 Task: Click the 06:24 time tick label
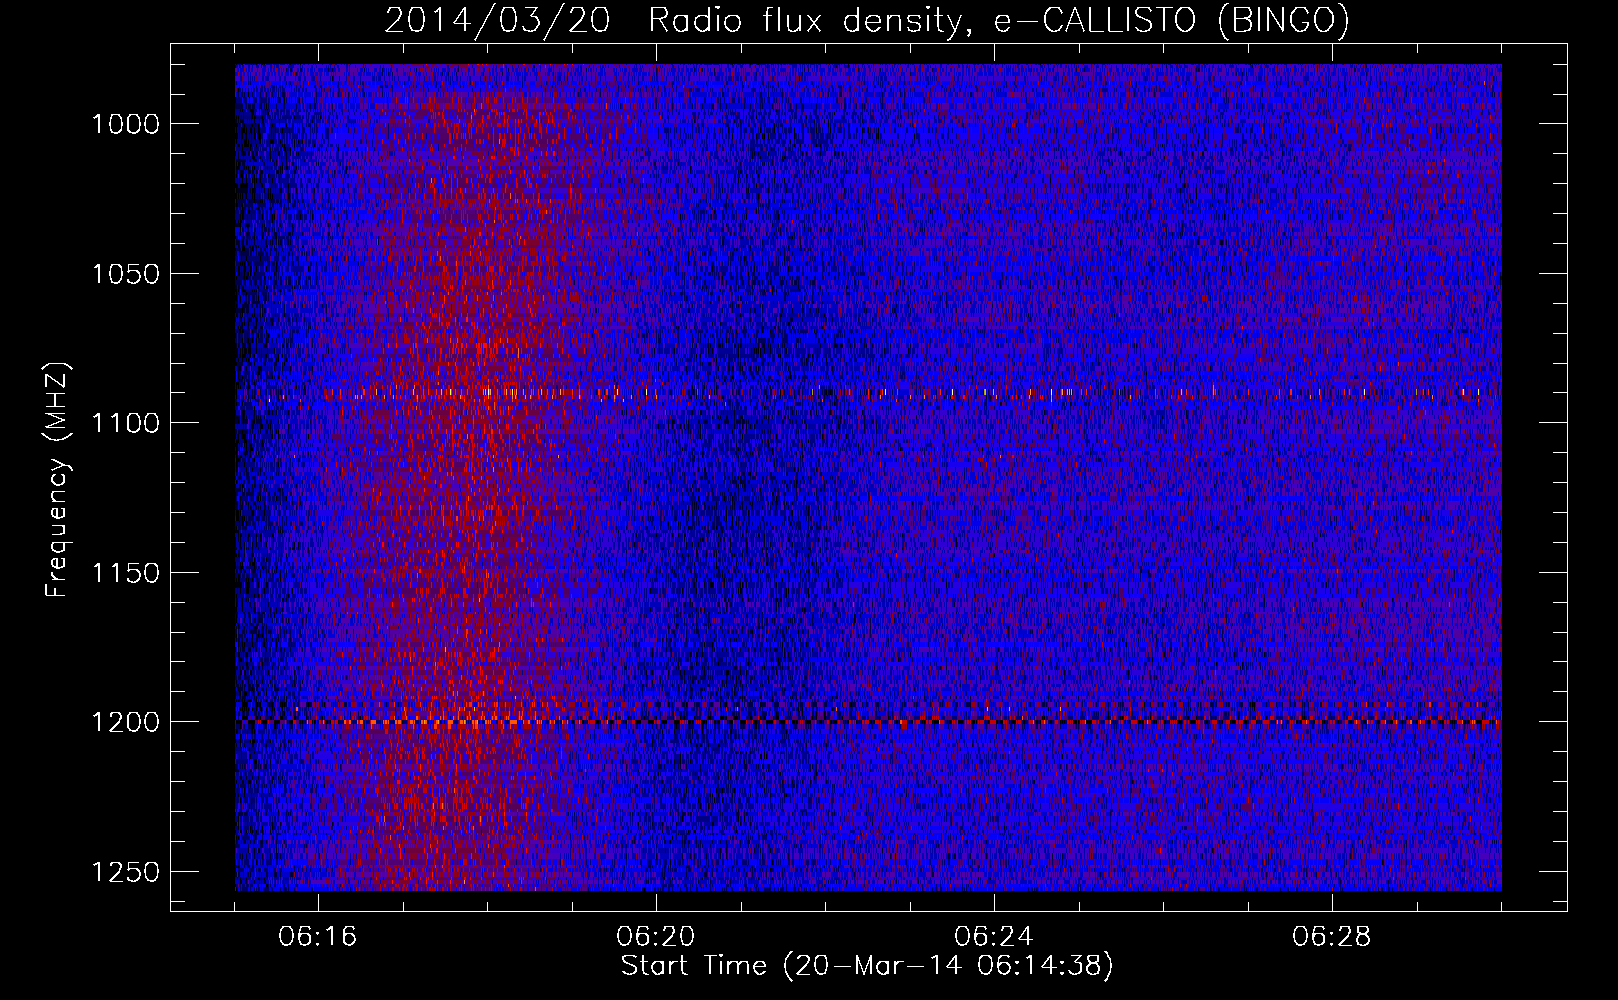994,937
